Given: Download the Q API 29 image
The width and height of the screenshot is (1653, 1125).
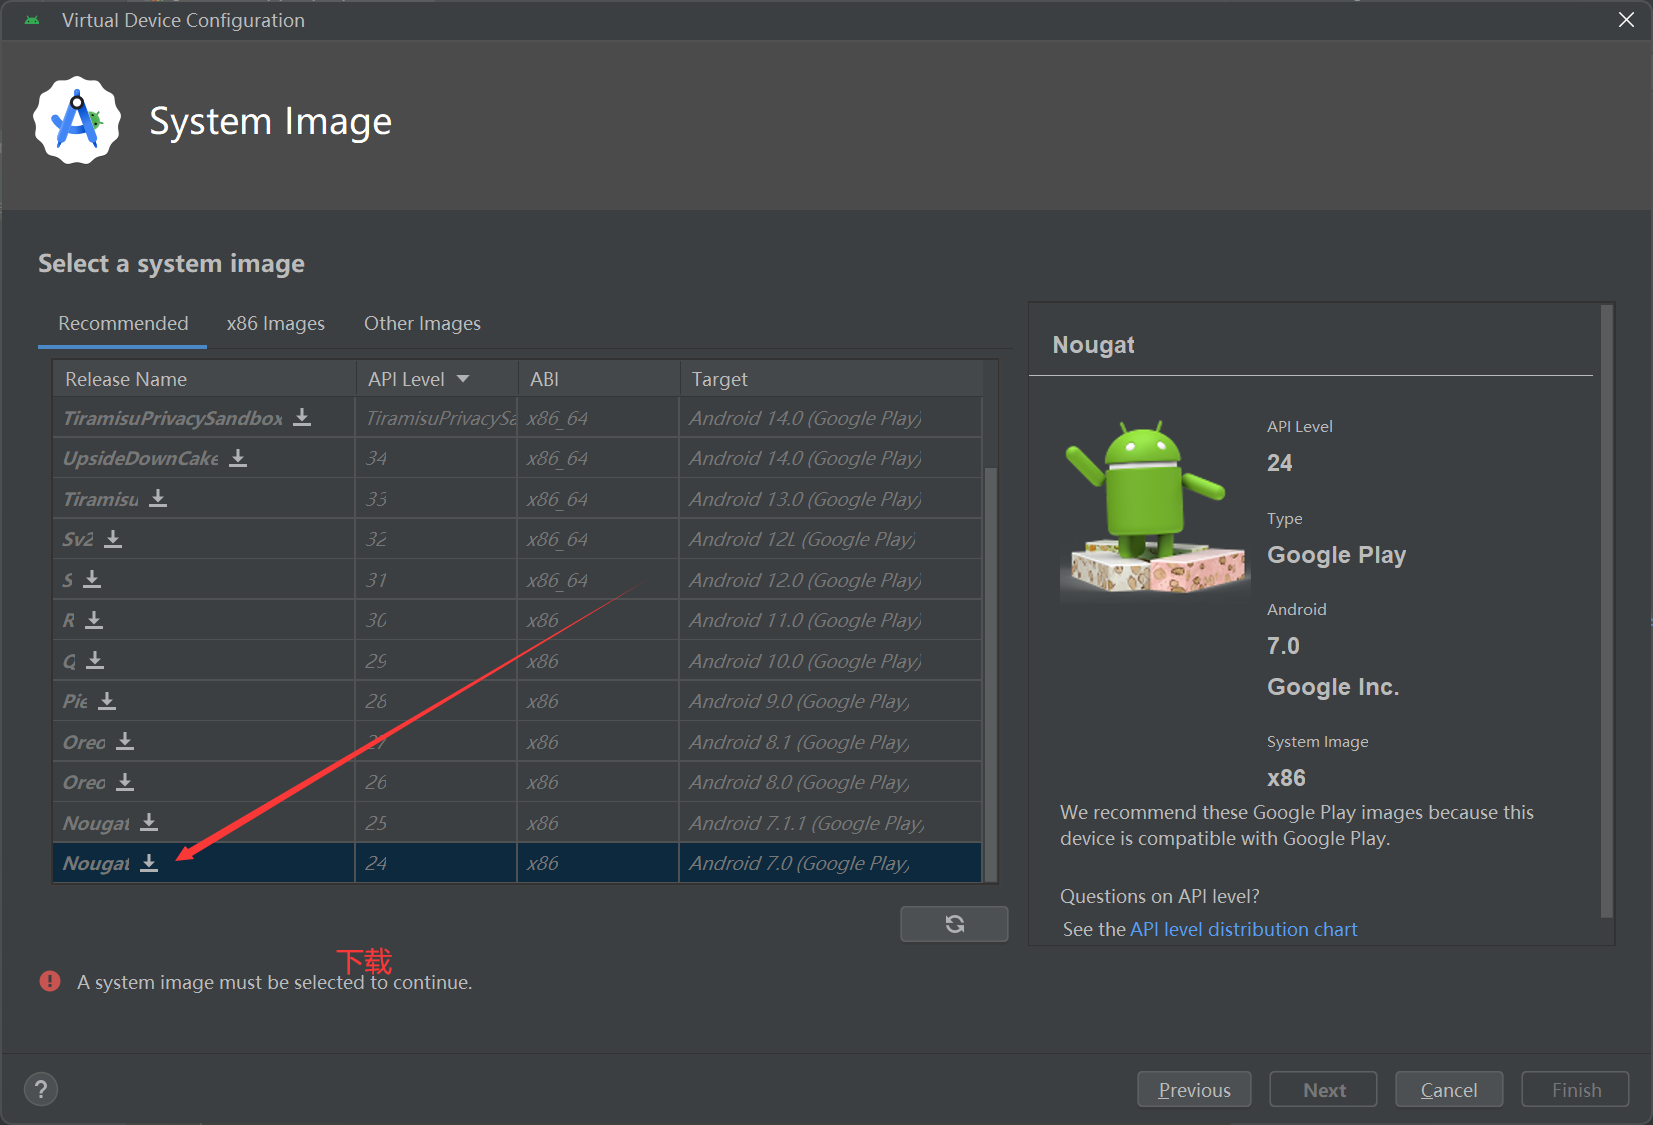Looking at the screenshot, I should click(x=95, y=660).
